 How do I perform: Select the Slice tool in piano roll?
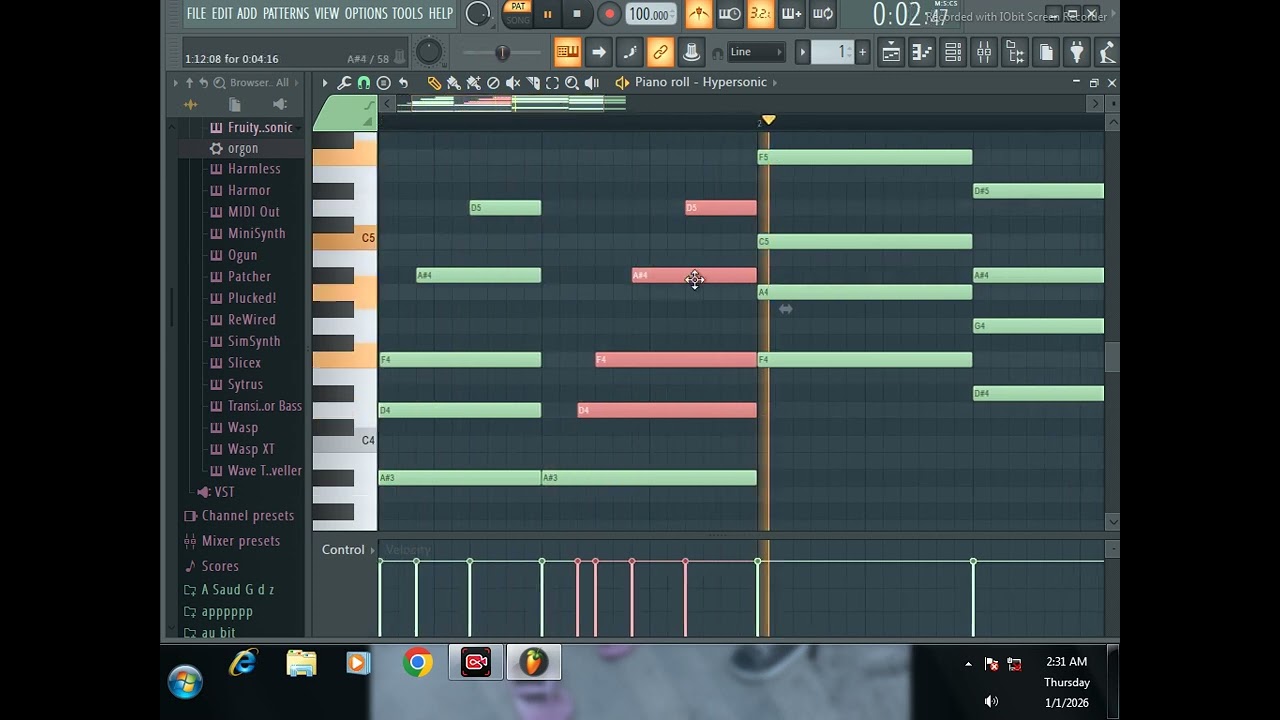click(x=533, y=83)
